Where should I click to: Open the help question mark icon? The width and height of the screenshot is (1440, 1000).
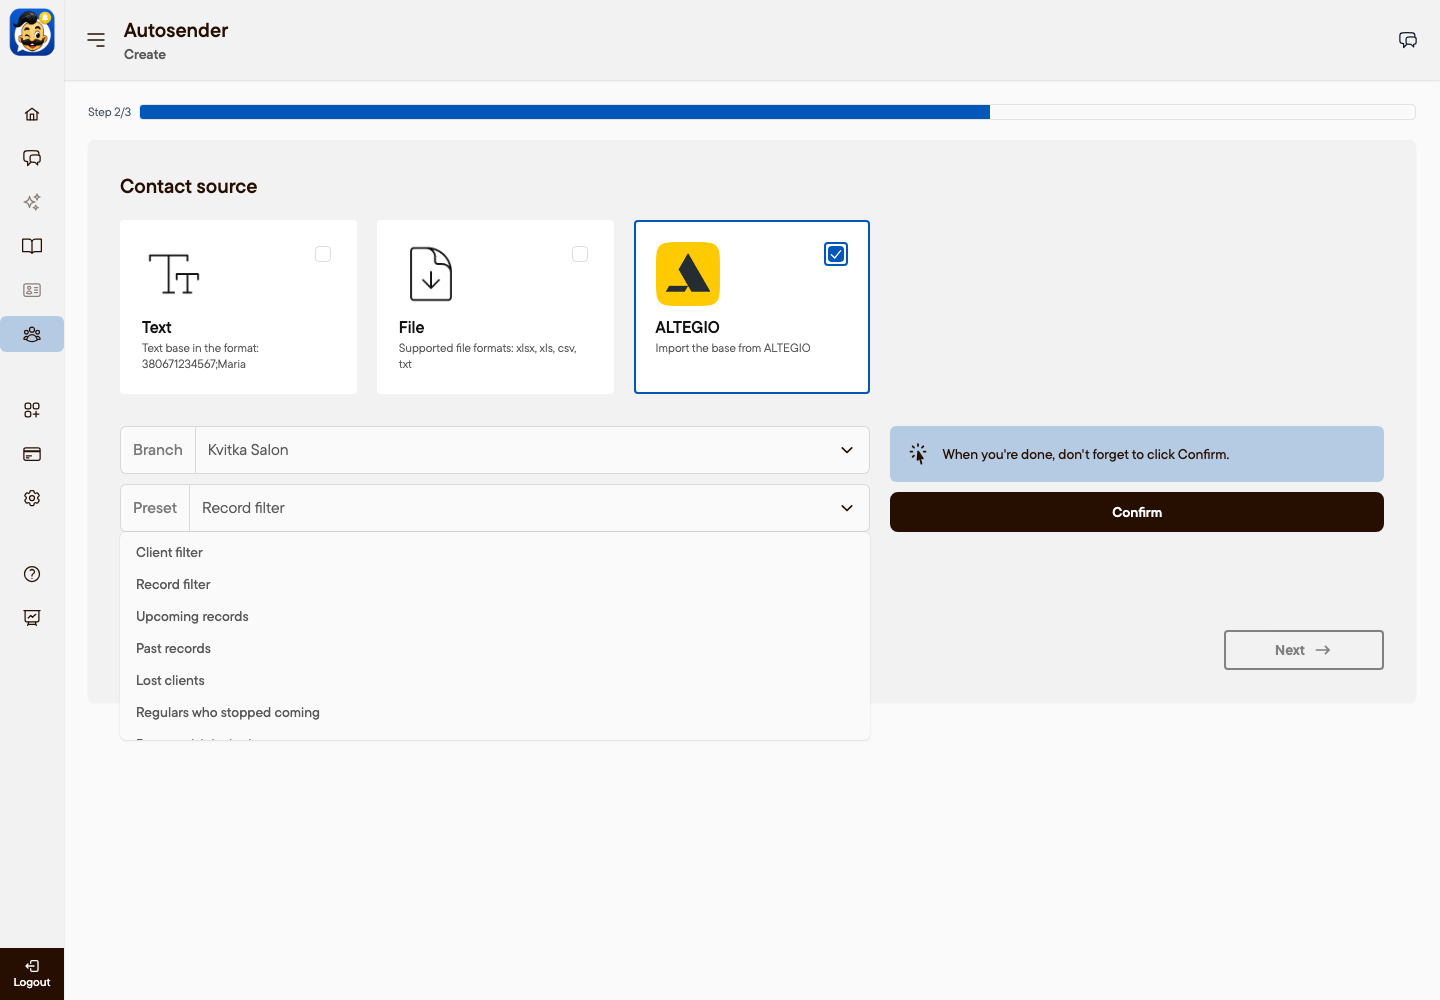coord(32,574)
